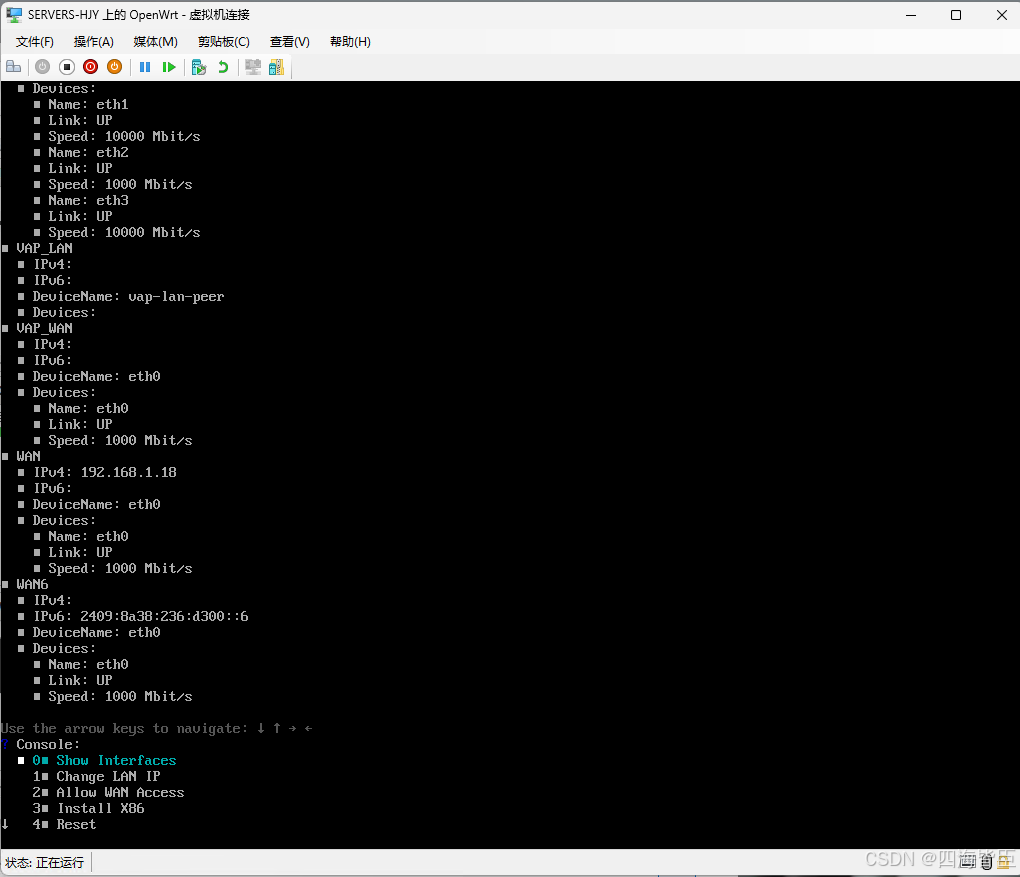Click the VAP_LAN interface heading
This screenshot has width=1020, height=877.
44,249
